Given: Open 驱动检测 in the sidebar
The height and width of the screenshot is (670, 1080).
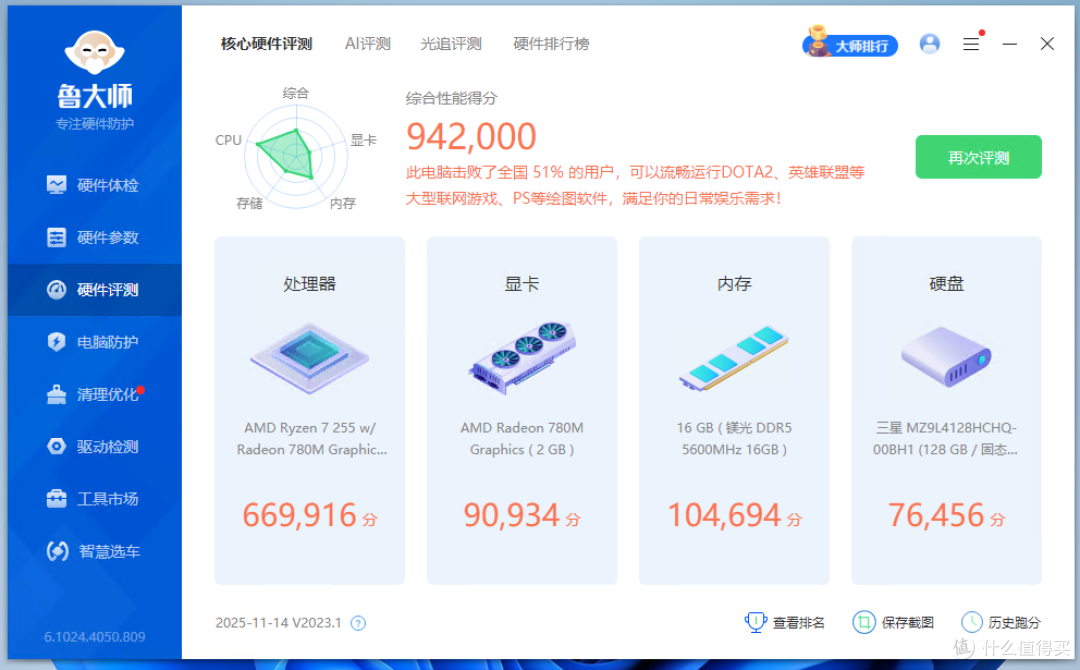Looking at the screenshot, I should point(94,447).
